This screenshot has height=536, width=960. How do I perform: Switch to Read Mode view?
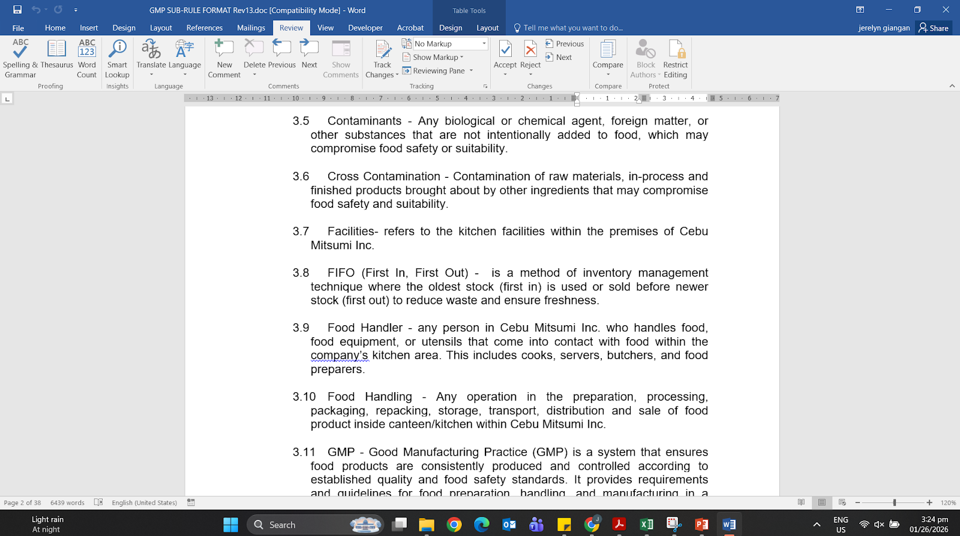coord(801,503)
